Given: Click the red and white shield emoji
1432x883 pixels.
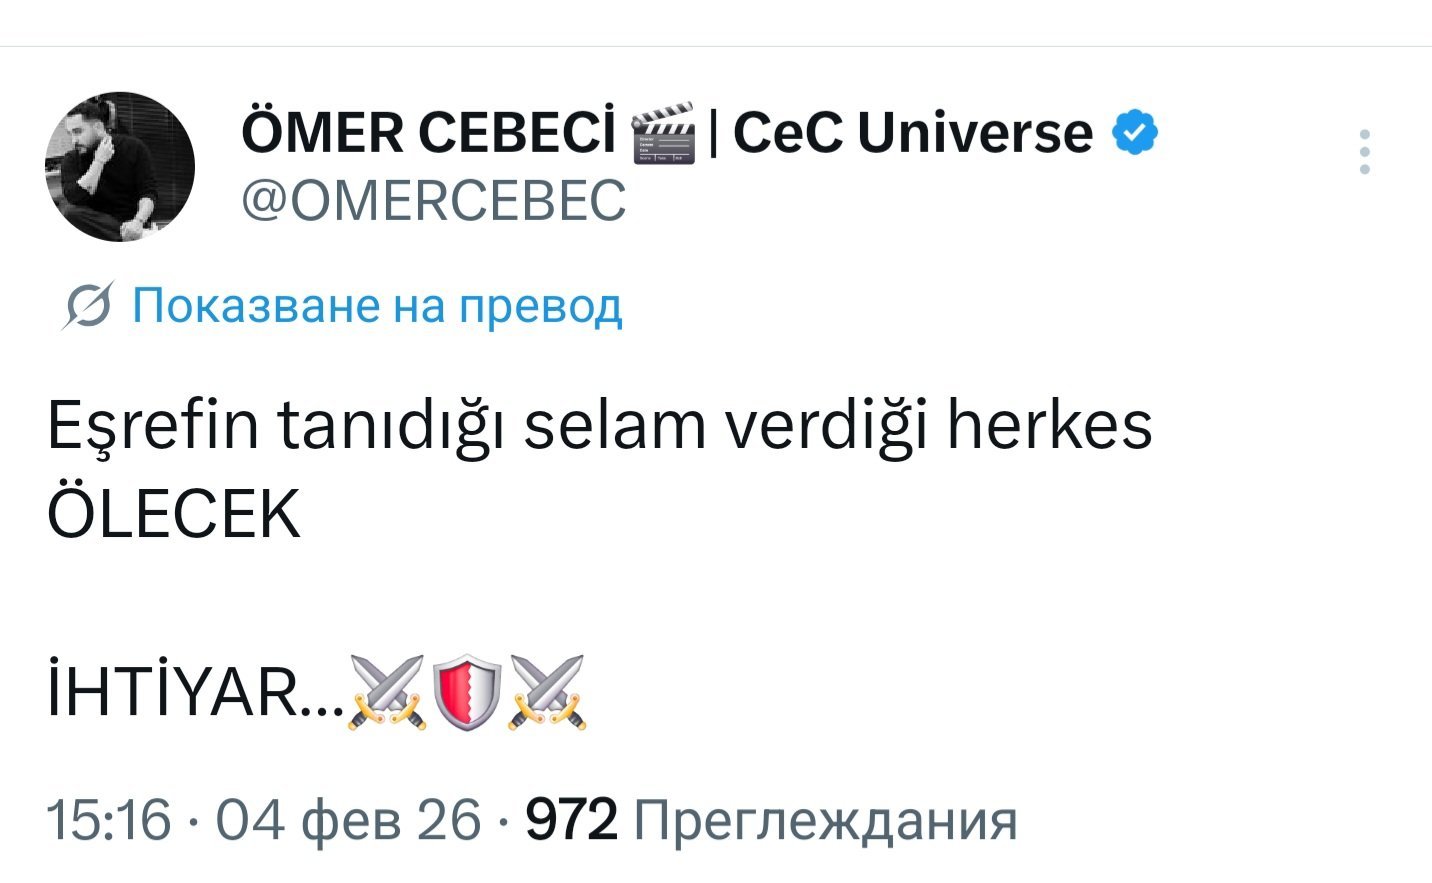Looking at the screenshot, I should 467,691.
